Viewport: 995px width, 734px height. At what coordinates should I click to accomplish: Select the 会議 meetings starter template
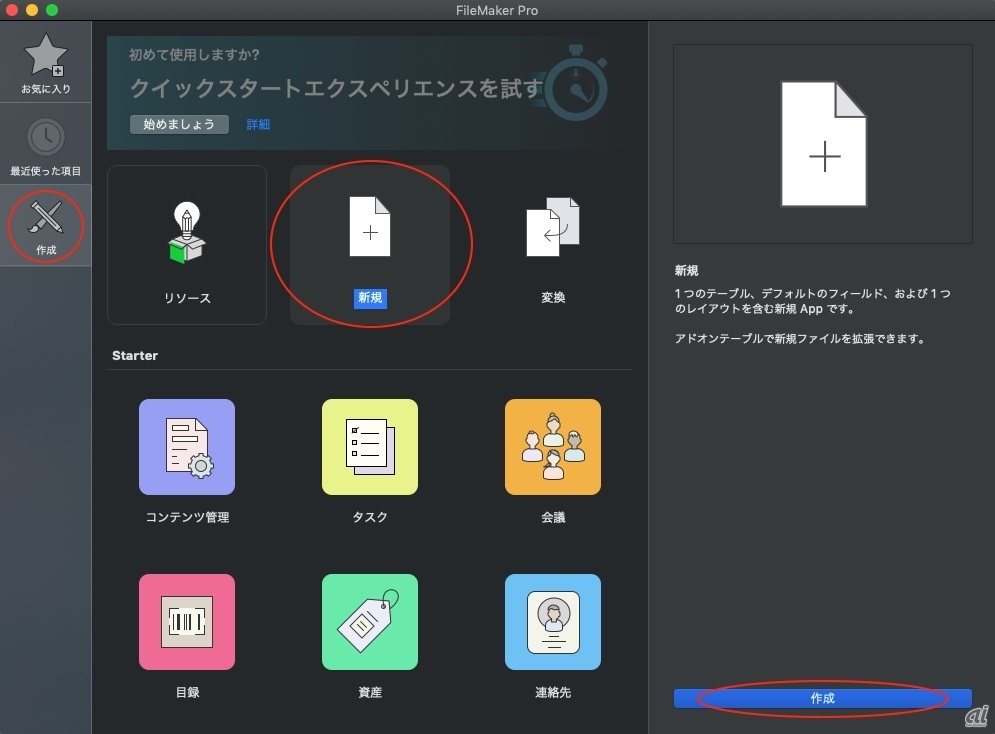pos(553,447)
